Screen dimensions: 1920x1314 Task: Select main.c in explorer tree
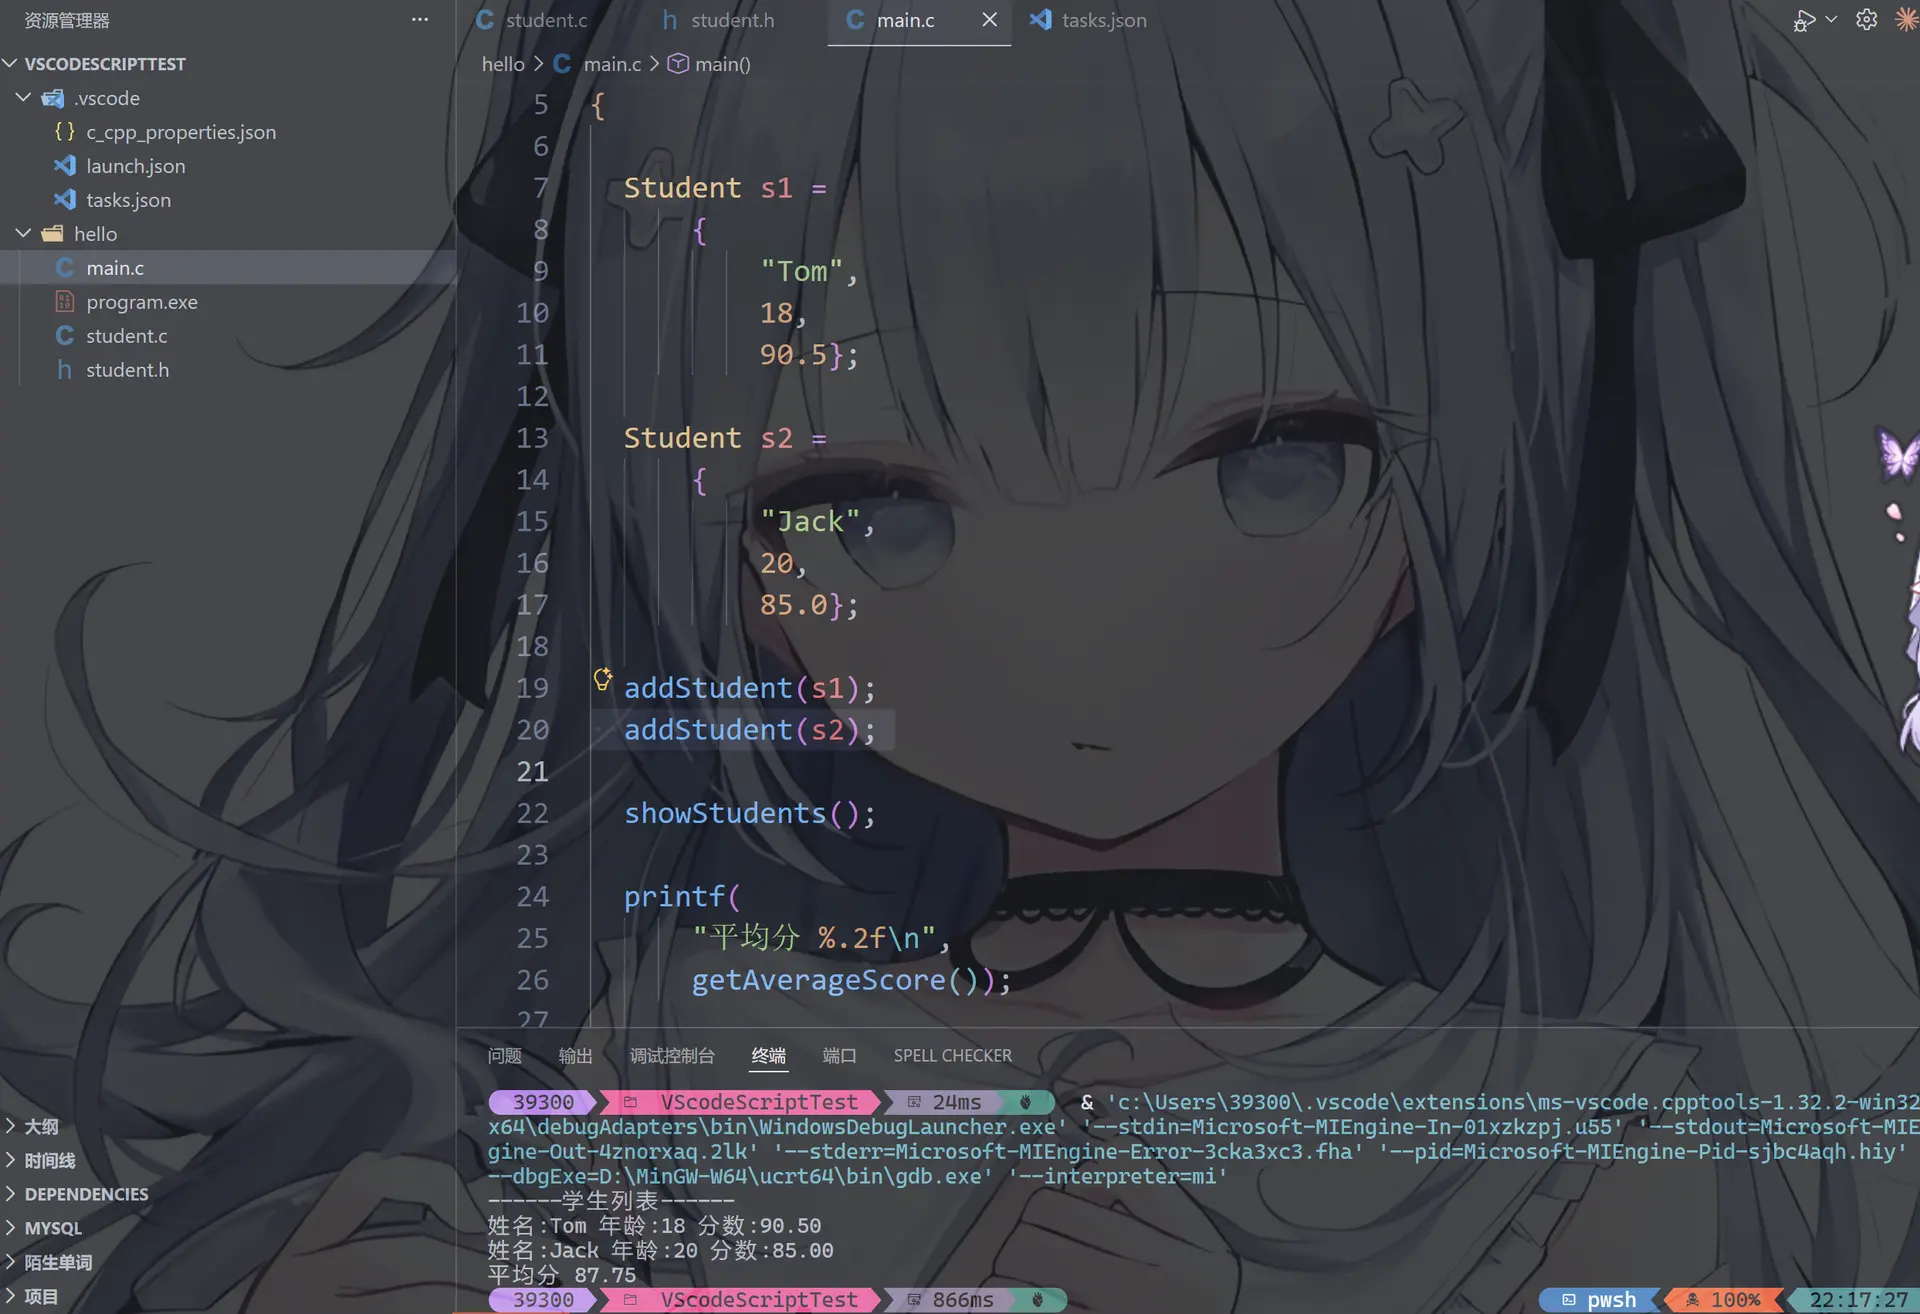115,268
